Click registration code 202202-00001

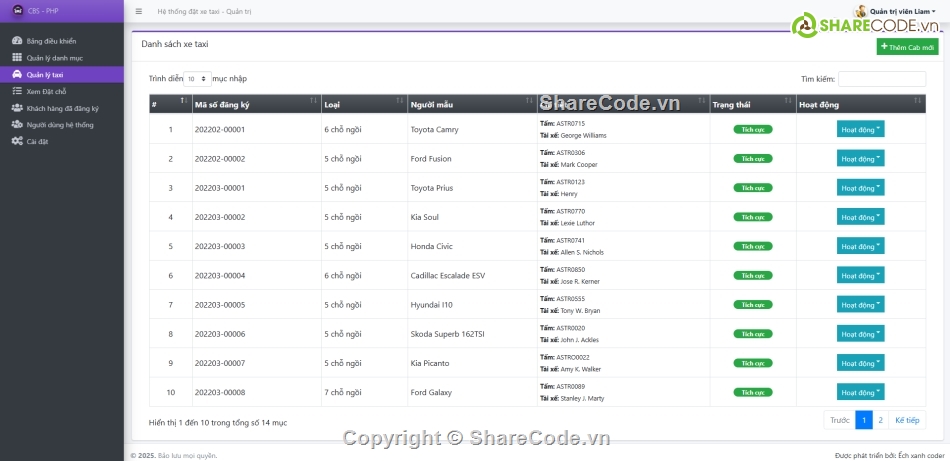(220, 130)
